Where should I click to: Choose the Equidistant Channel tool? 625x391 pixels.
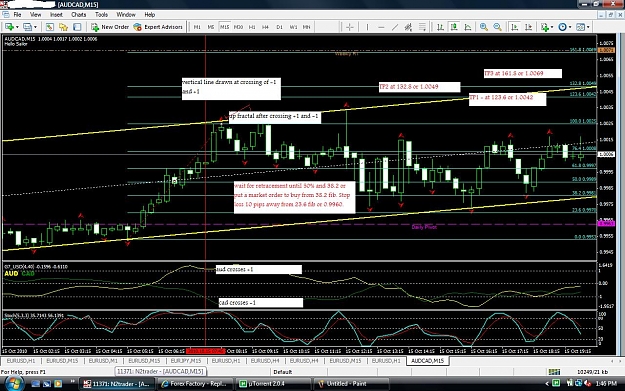click(x=408, y=27)
